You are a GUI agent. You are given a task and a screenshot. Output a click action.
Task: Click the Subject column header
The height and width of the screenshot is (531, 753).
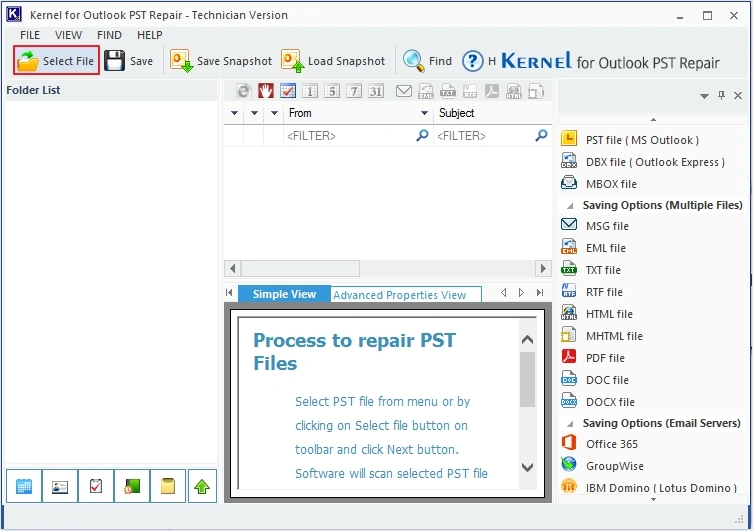[x=493, y=113]
